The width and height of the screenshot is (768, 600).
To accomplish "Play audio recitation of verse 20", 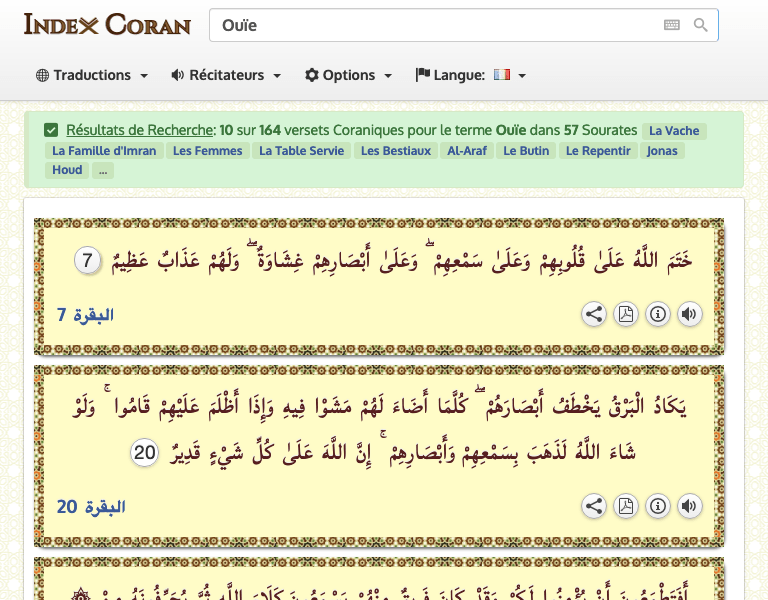I will [x=689, y=506].
